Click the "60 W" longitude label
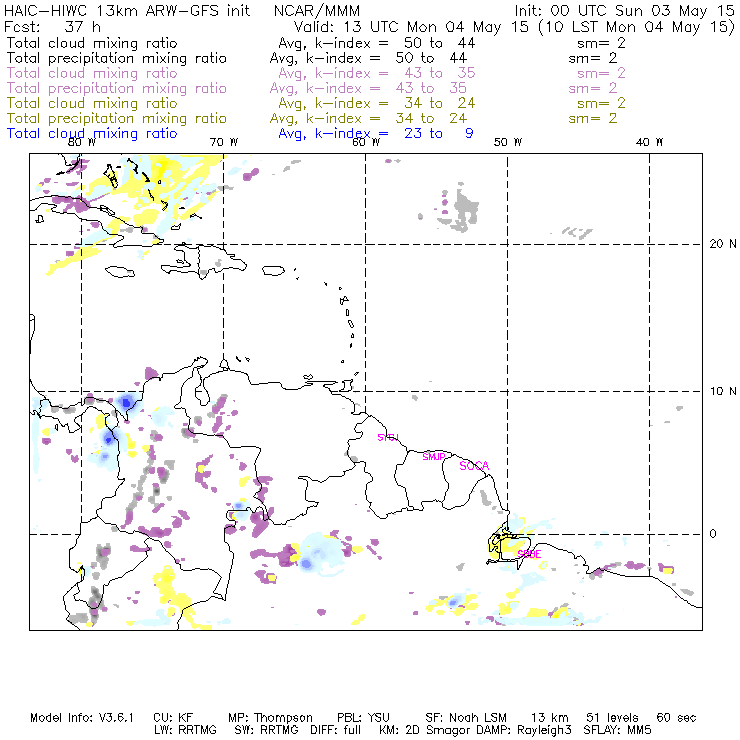The width and height of the screenshot is (740, 740). coord(366,143)
